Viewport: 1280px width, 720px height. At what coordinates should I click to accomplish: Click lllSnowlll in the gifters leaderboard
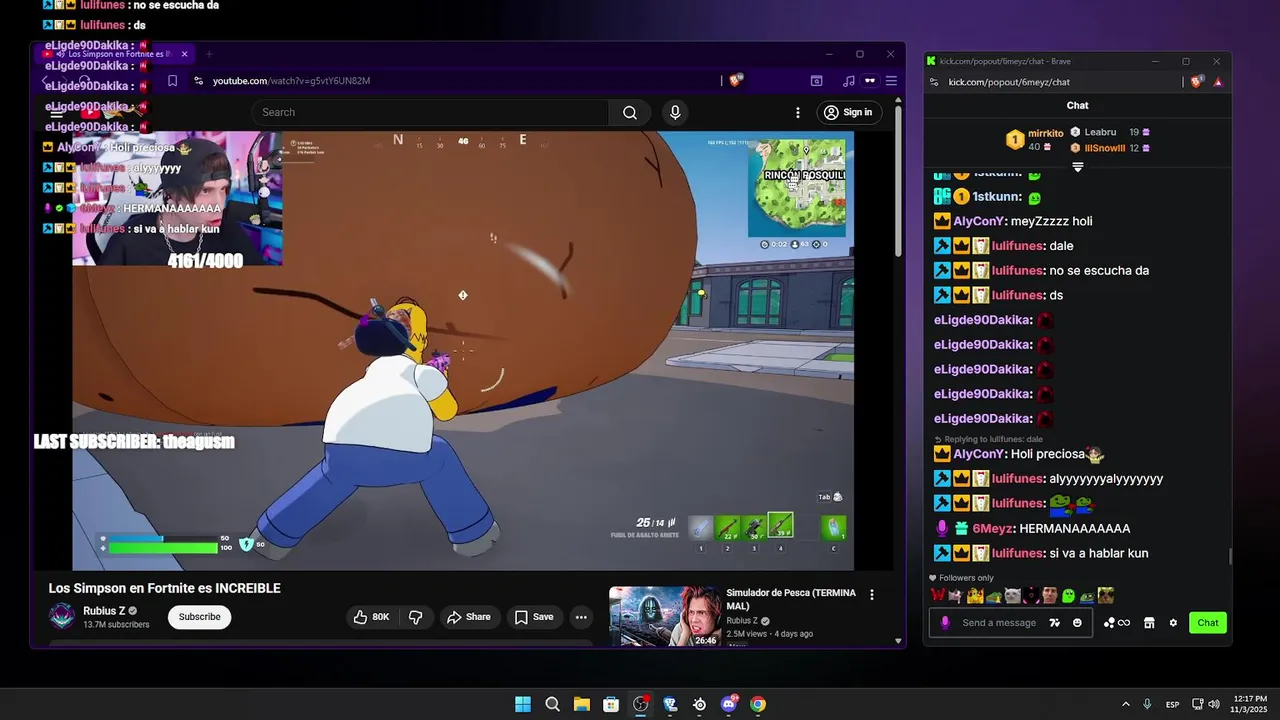[x=1105, y=148]
